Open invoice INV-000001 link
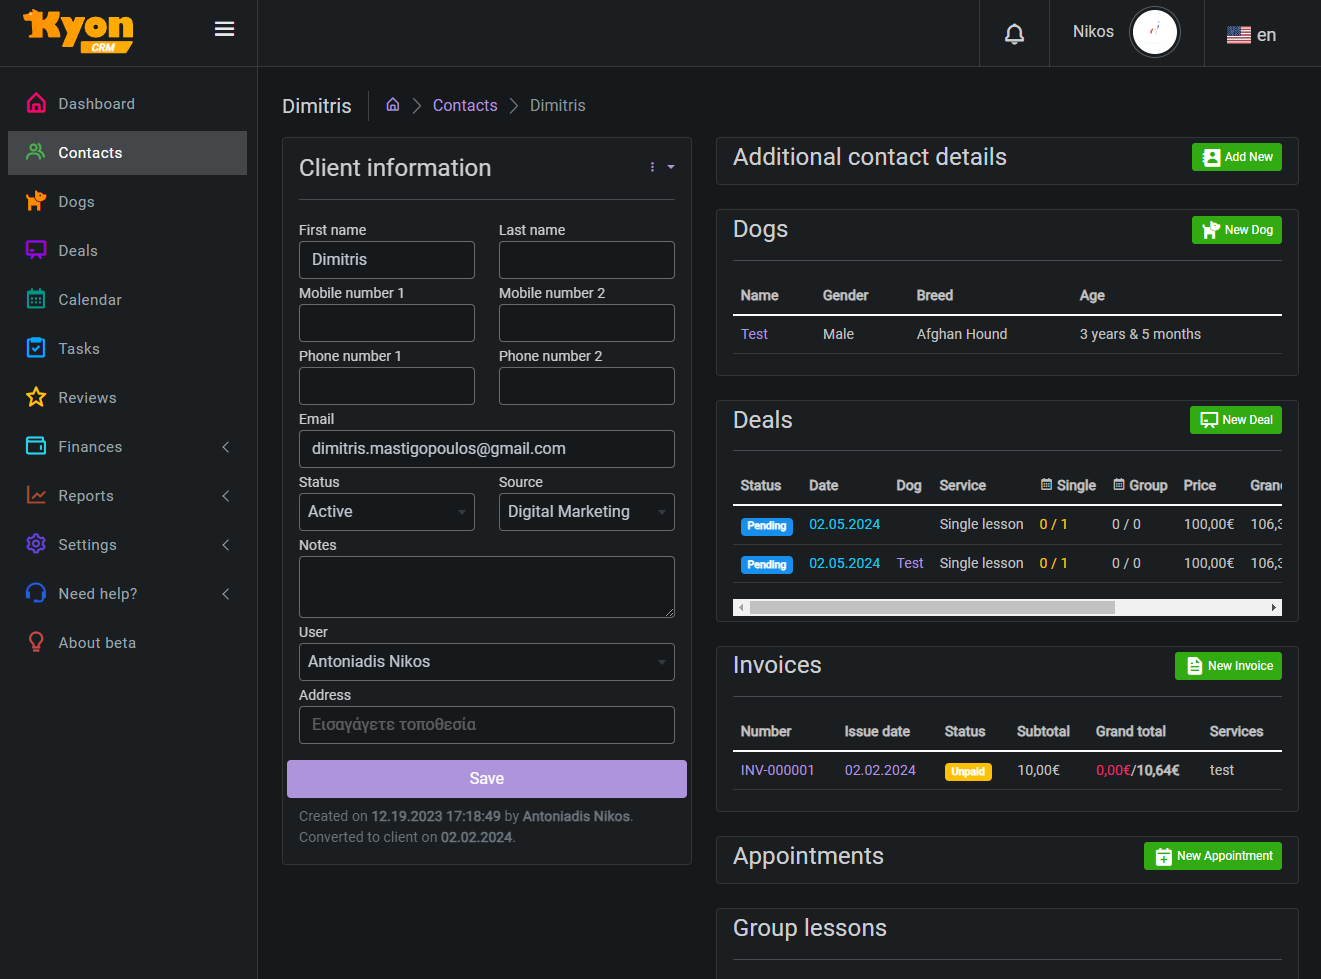Image resolution: width=1321 pixels, height=979 pixels. pyautogui.click(x=777, y=770)
